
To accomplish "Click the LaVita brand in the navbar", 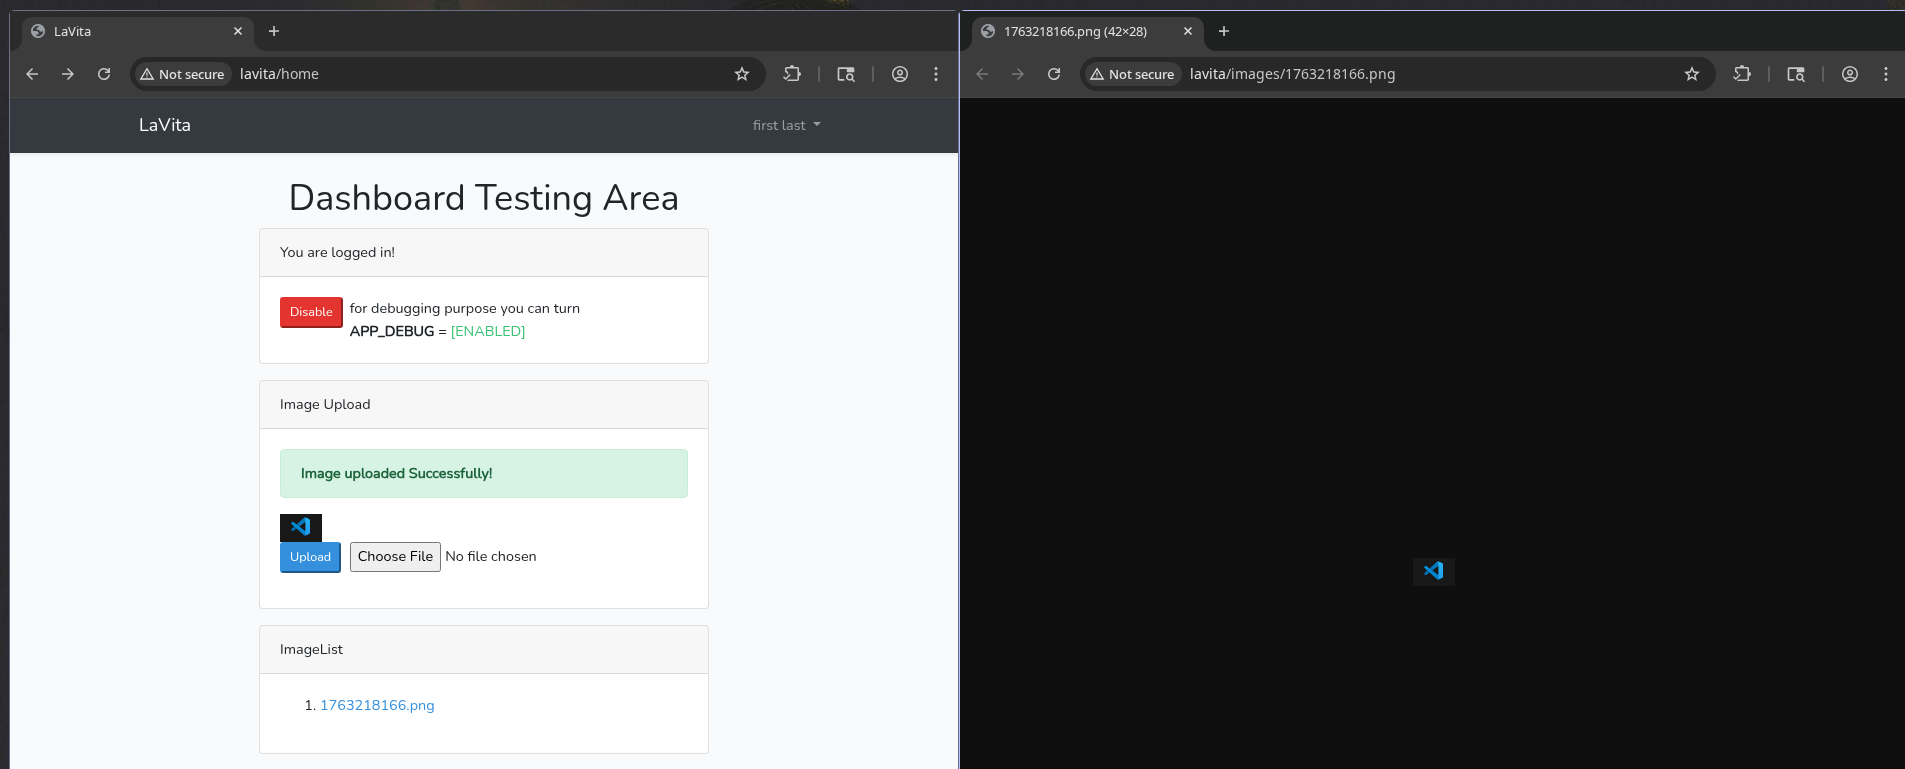I will [164, 125].
